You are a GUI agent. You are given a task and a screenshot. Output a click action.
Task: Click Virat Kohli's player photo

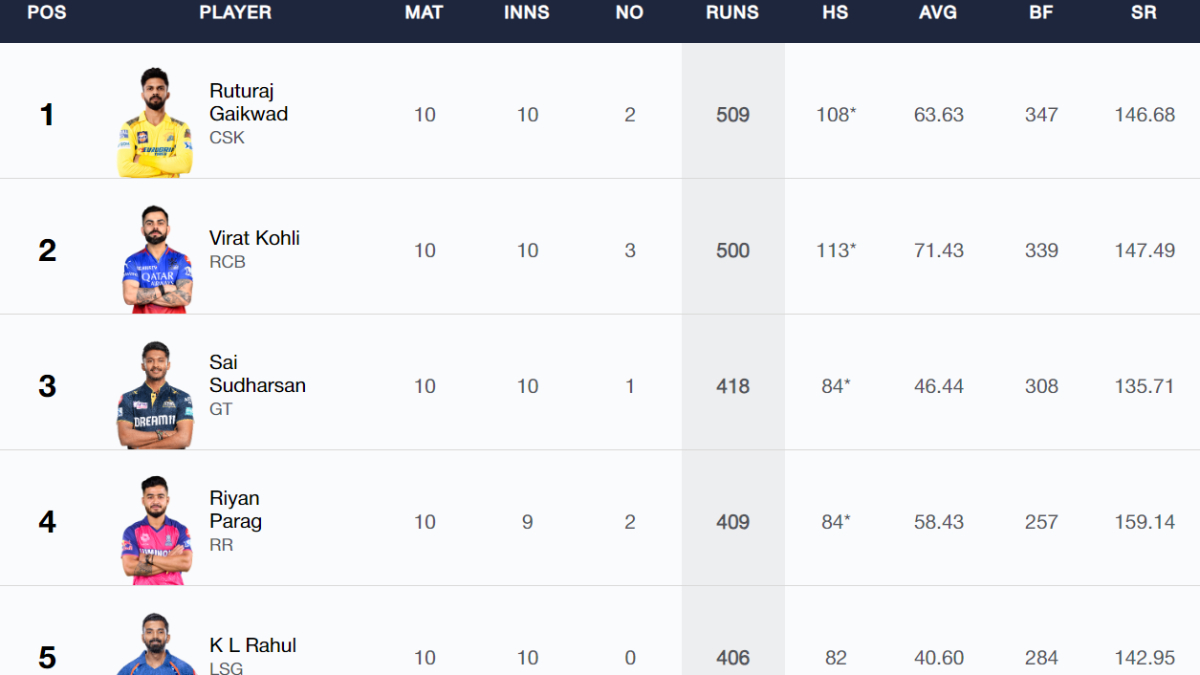coord(155,259)
